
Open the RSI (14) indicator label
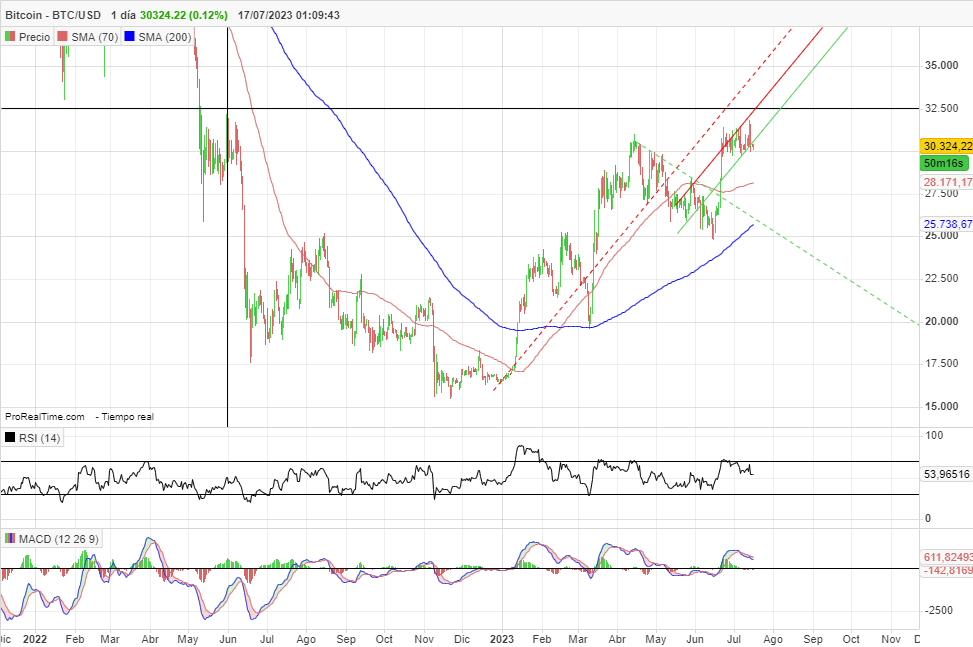[x=39, y=438]
